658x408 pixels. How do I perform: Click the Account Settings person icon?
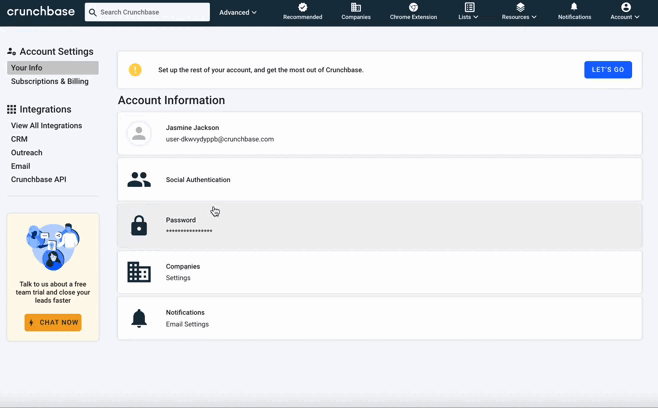pyautogui.click(x=11, y=52)
